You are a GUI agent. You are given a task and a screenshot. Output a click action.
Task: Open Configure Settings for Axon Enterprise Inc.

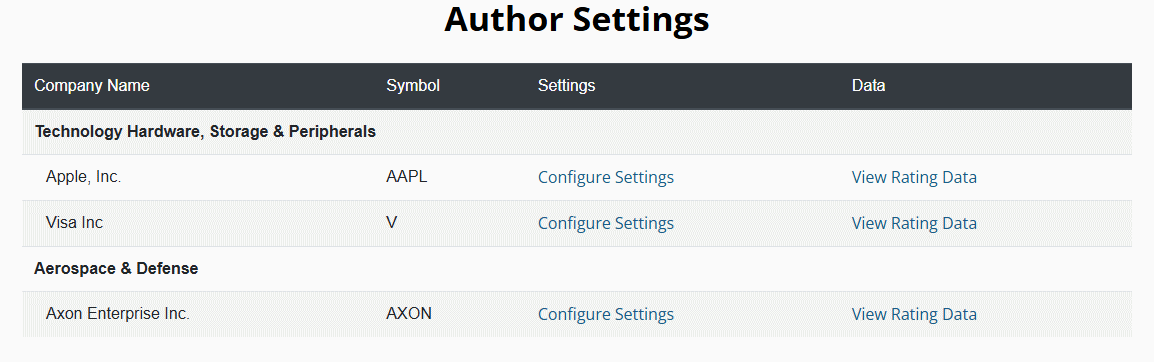606,314
